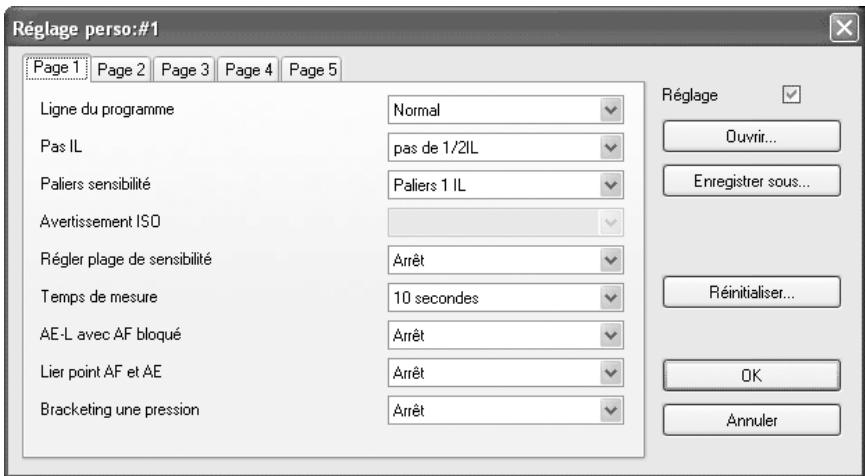Toggle the Réglage checkbox

(791, 95)
